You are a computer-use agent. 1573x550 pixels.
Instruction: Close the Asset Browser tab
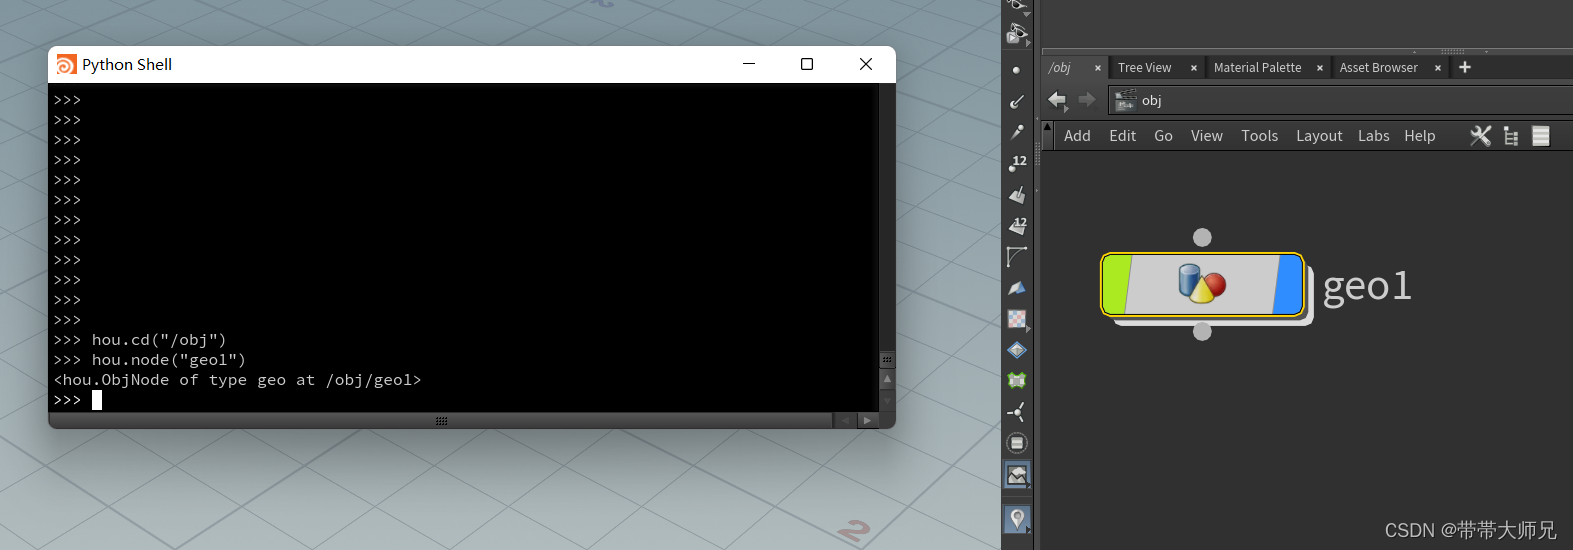pos(1438,68)
